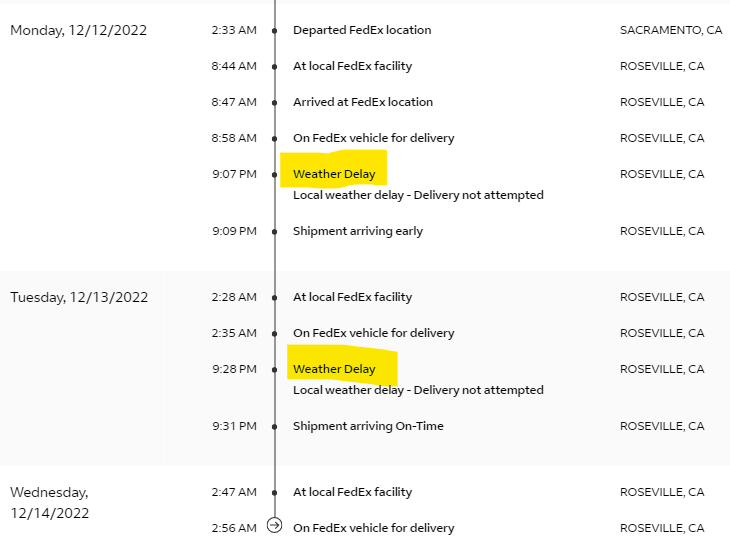Viewport: 730px width, 555px height.
Task: Click the Tuesday highlighted Weather Delay entry
Action: 334,369
